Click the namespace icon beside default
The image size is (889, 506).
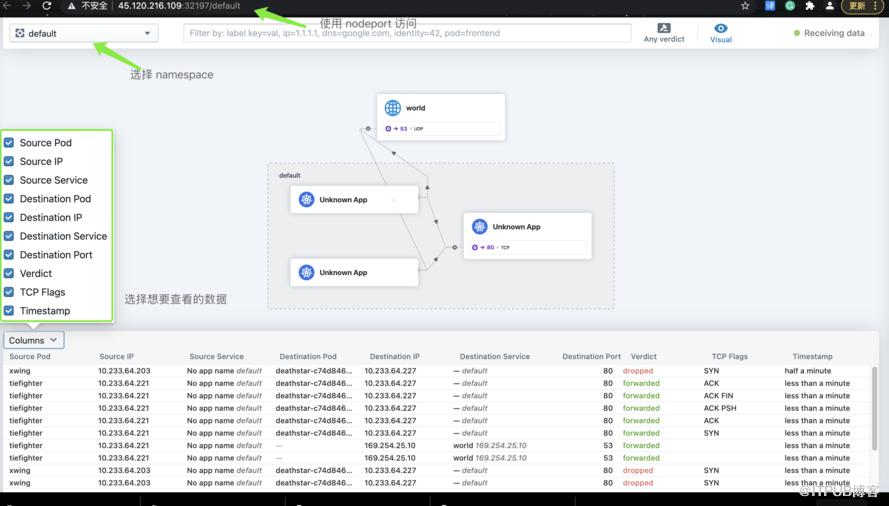pos(20,33)
